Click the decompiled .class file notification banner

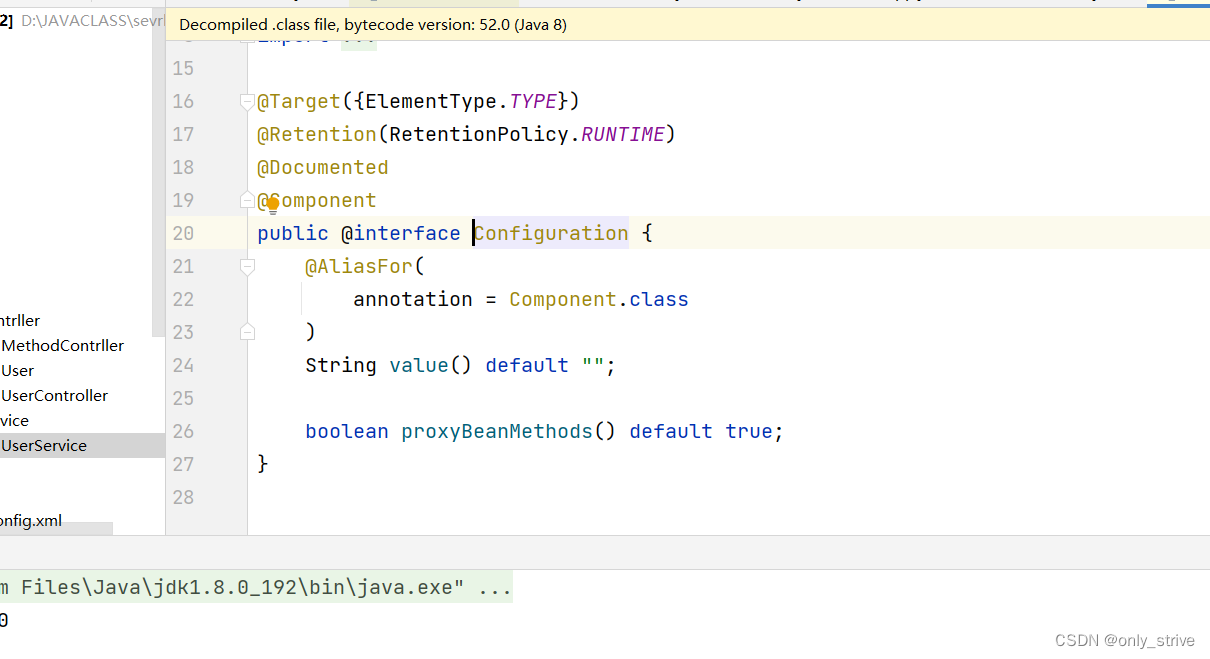687,24
